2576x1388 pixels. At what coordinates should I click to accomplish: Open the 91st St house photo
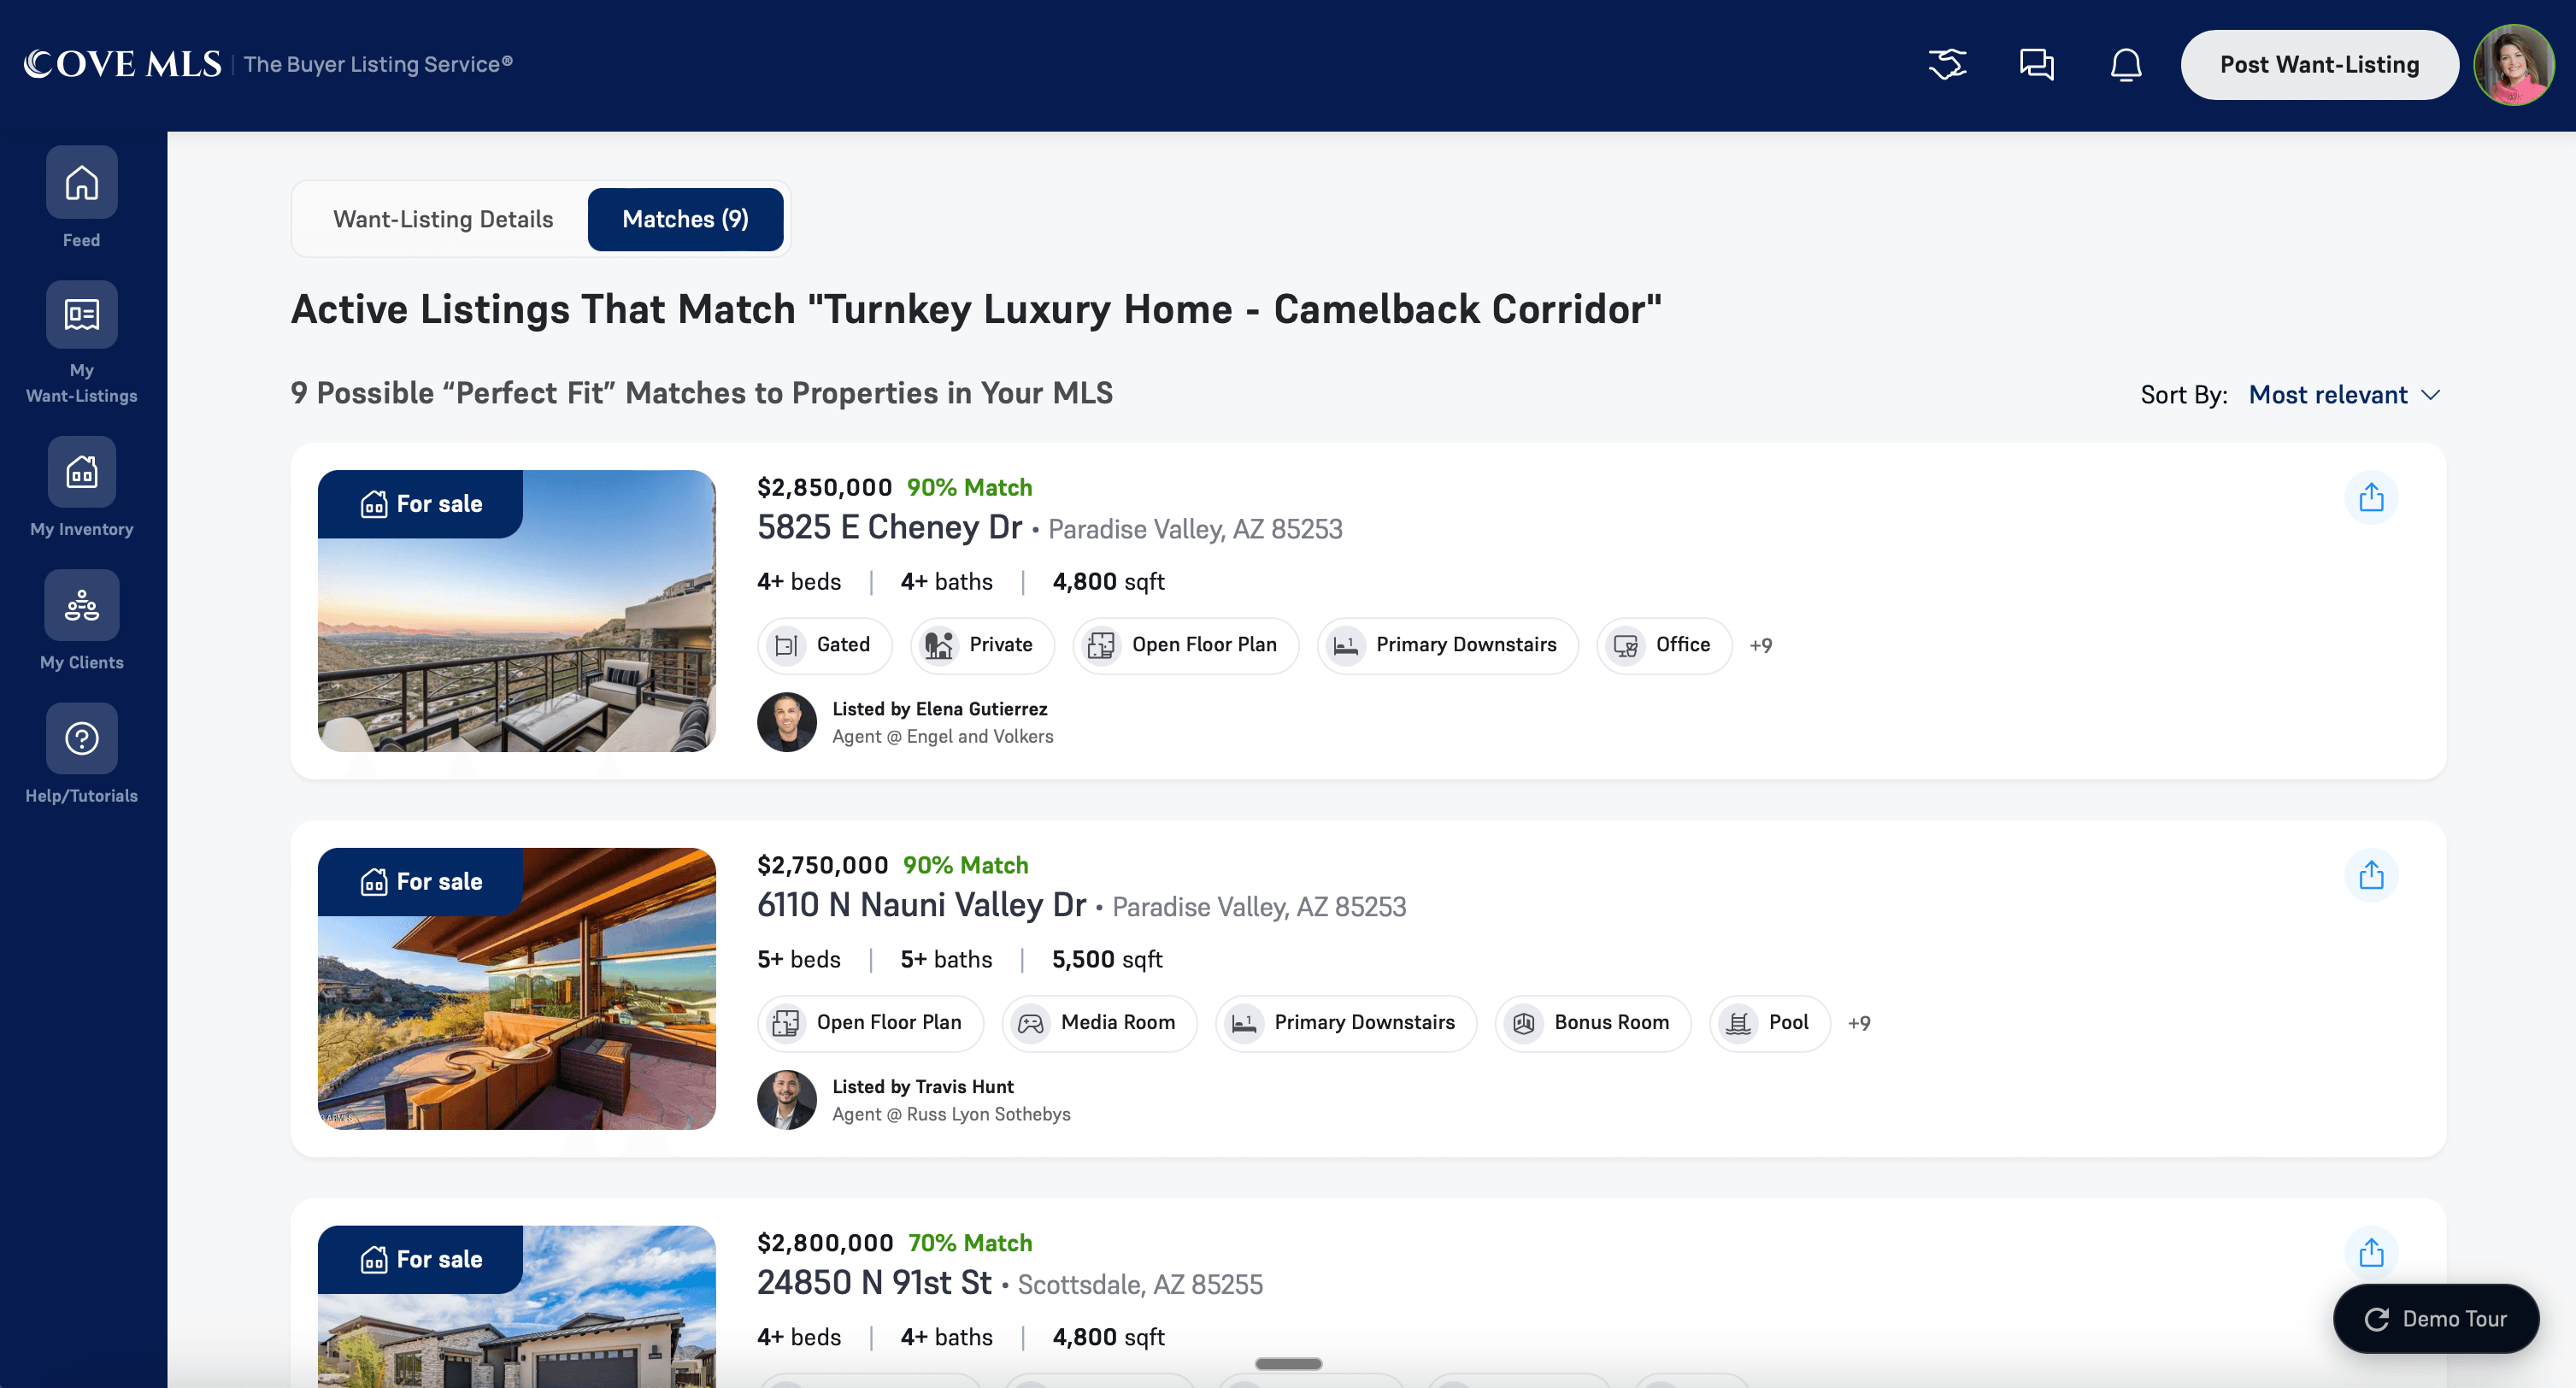516,1306
